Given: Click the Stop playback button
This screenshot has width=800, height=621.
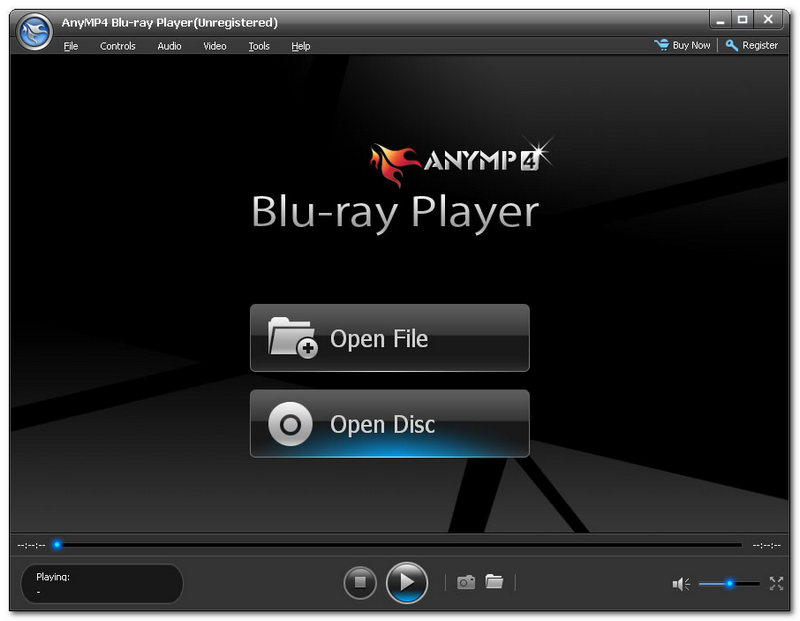Looking at the screenshot, I should coord(360,582).
